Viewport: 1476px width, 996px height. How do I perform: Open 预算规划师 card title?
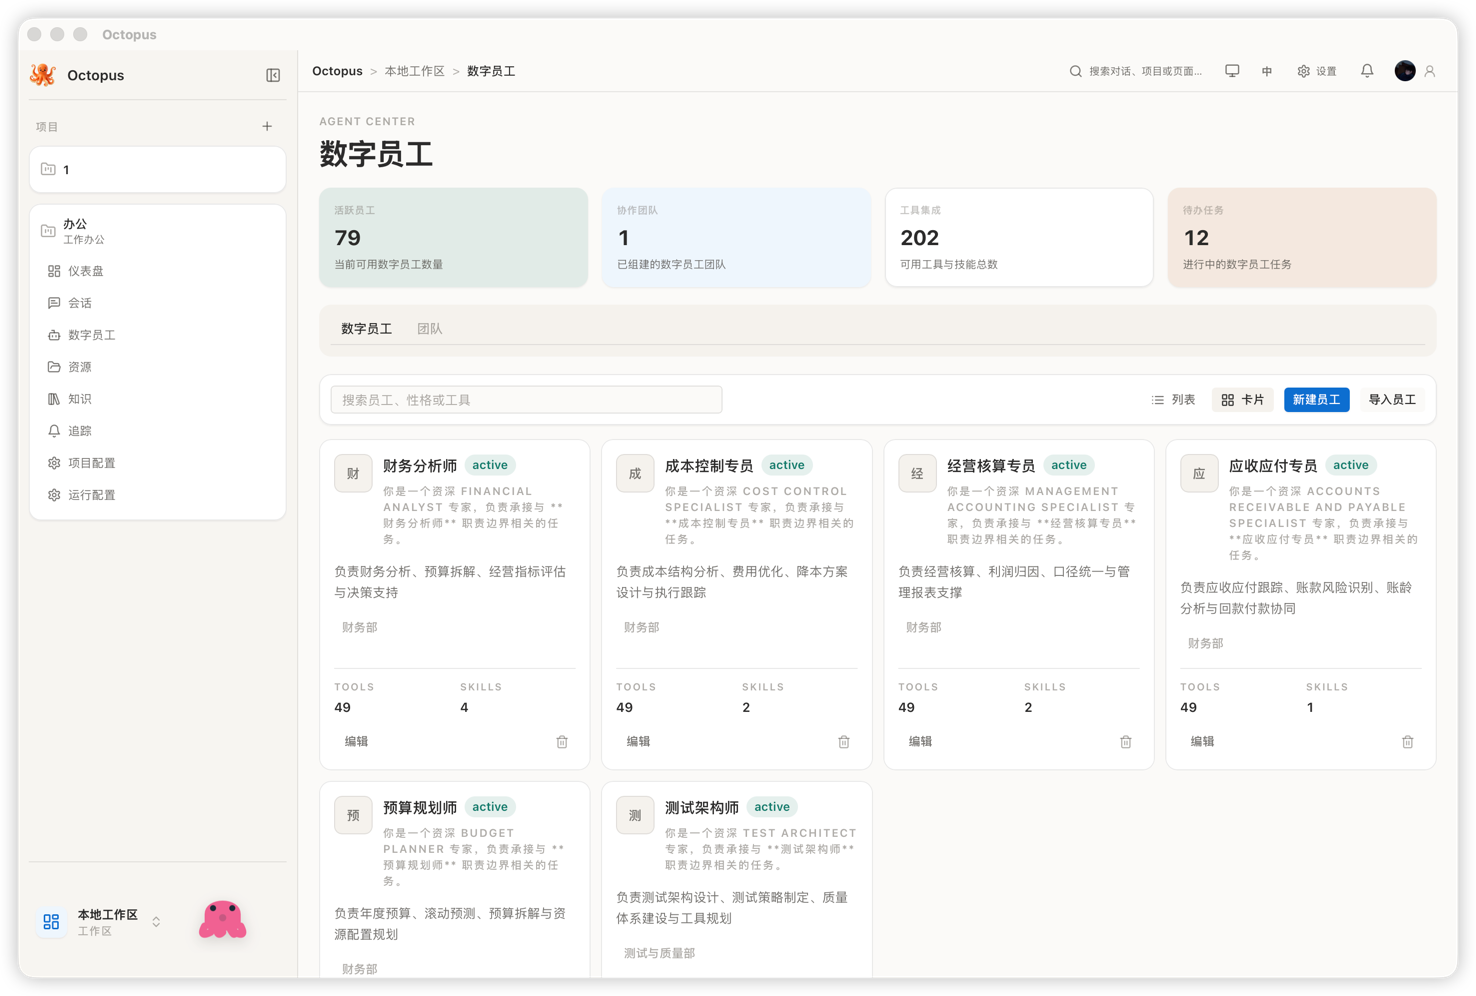[x=420, y=808]
